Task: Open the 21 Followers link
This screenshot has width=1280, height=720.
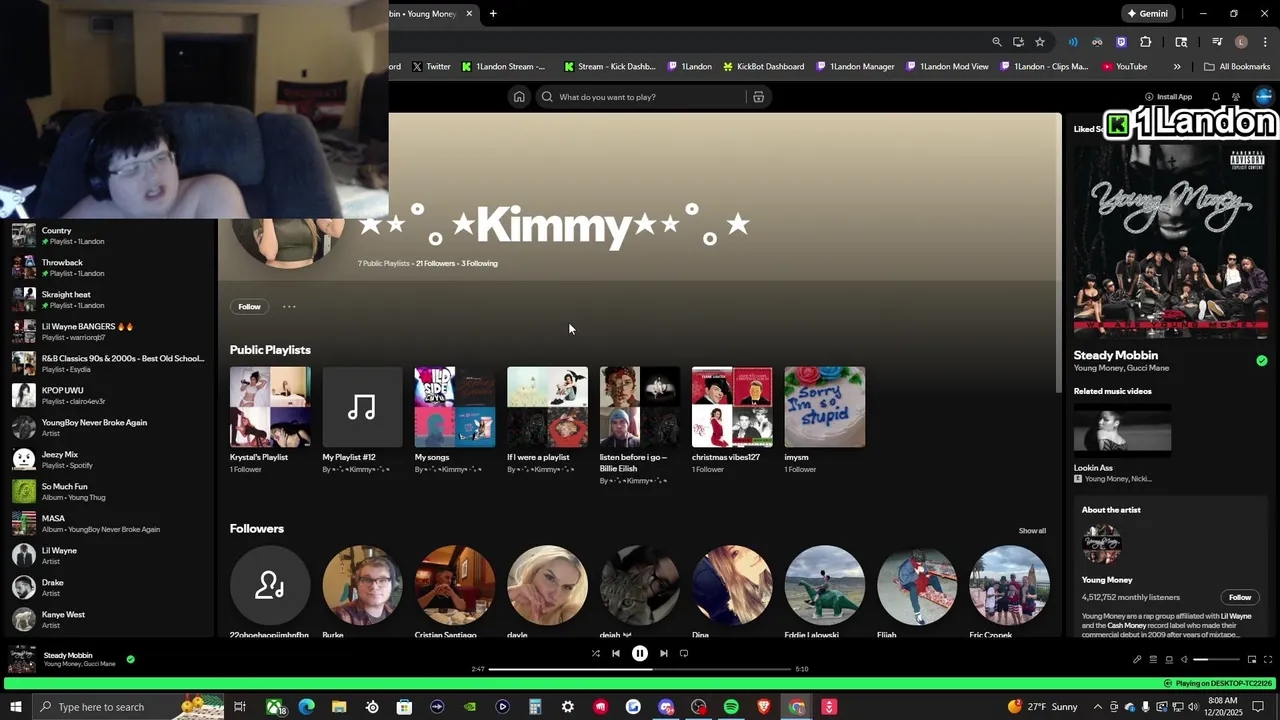Action: pyautogui.click(x=435, y=263)
